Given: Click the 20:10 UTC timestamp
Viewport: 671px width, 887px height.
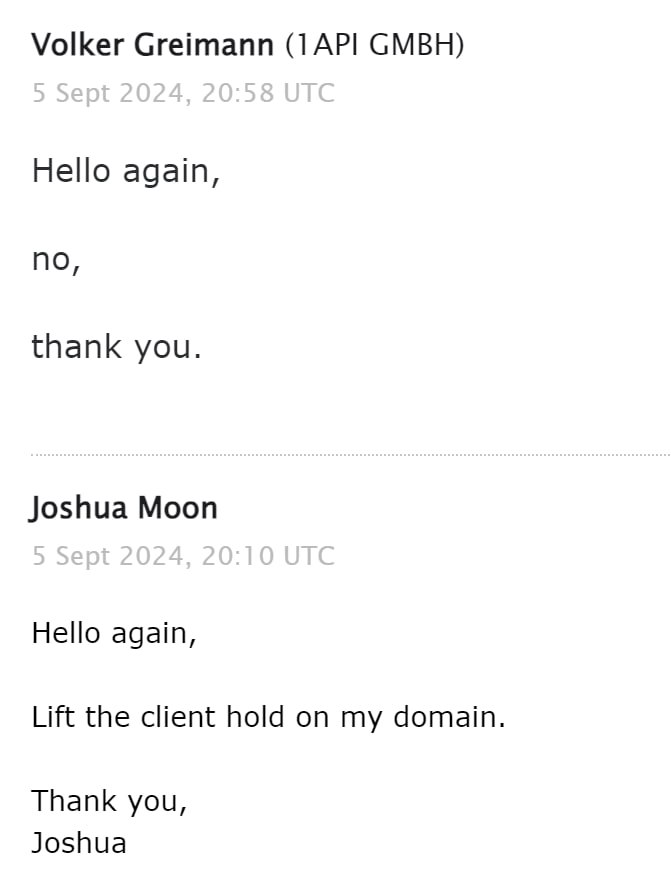Looking at the screenshot, I should [x=268, y=556].
